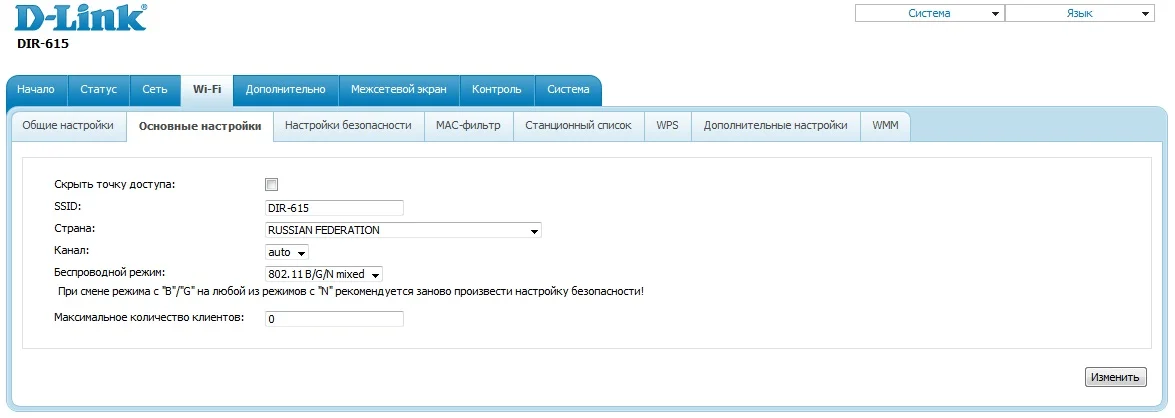Open the channel auto dropdown
1175x418 pixels.
point(286,252)
